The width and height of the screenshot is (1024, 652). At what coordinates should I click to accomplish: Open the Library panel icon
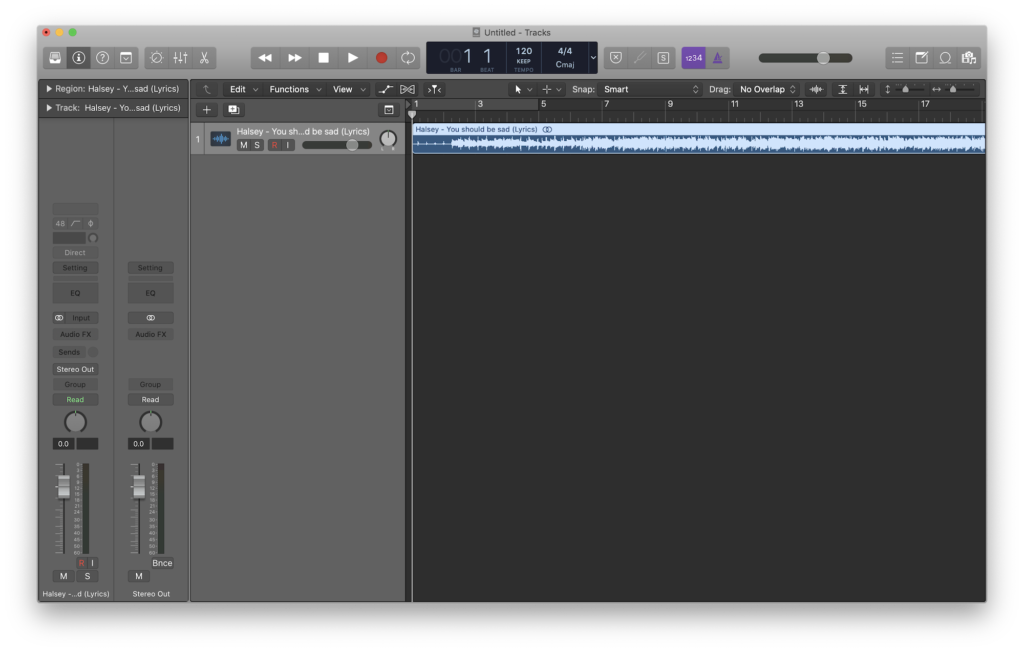click(55, 58)
